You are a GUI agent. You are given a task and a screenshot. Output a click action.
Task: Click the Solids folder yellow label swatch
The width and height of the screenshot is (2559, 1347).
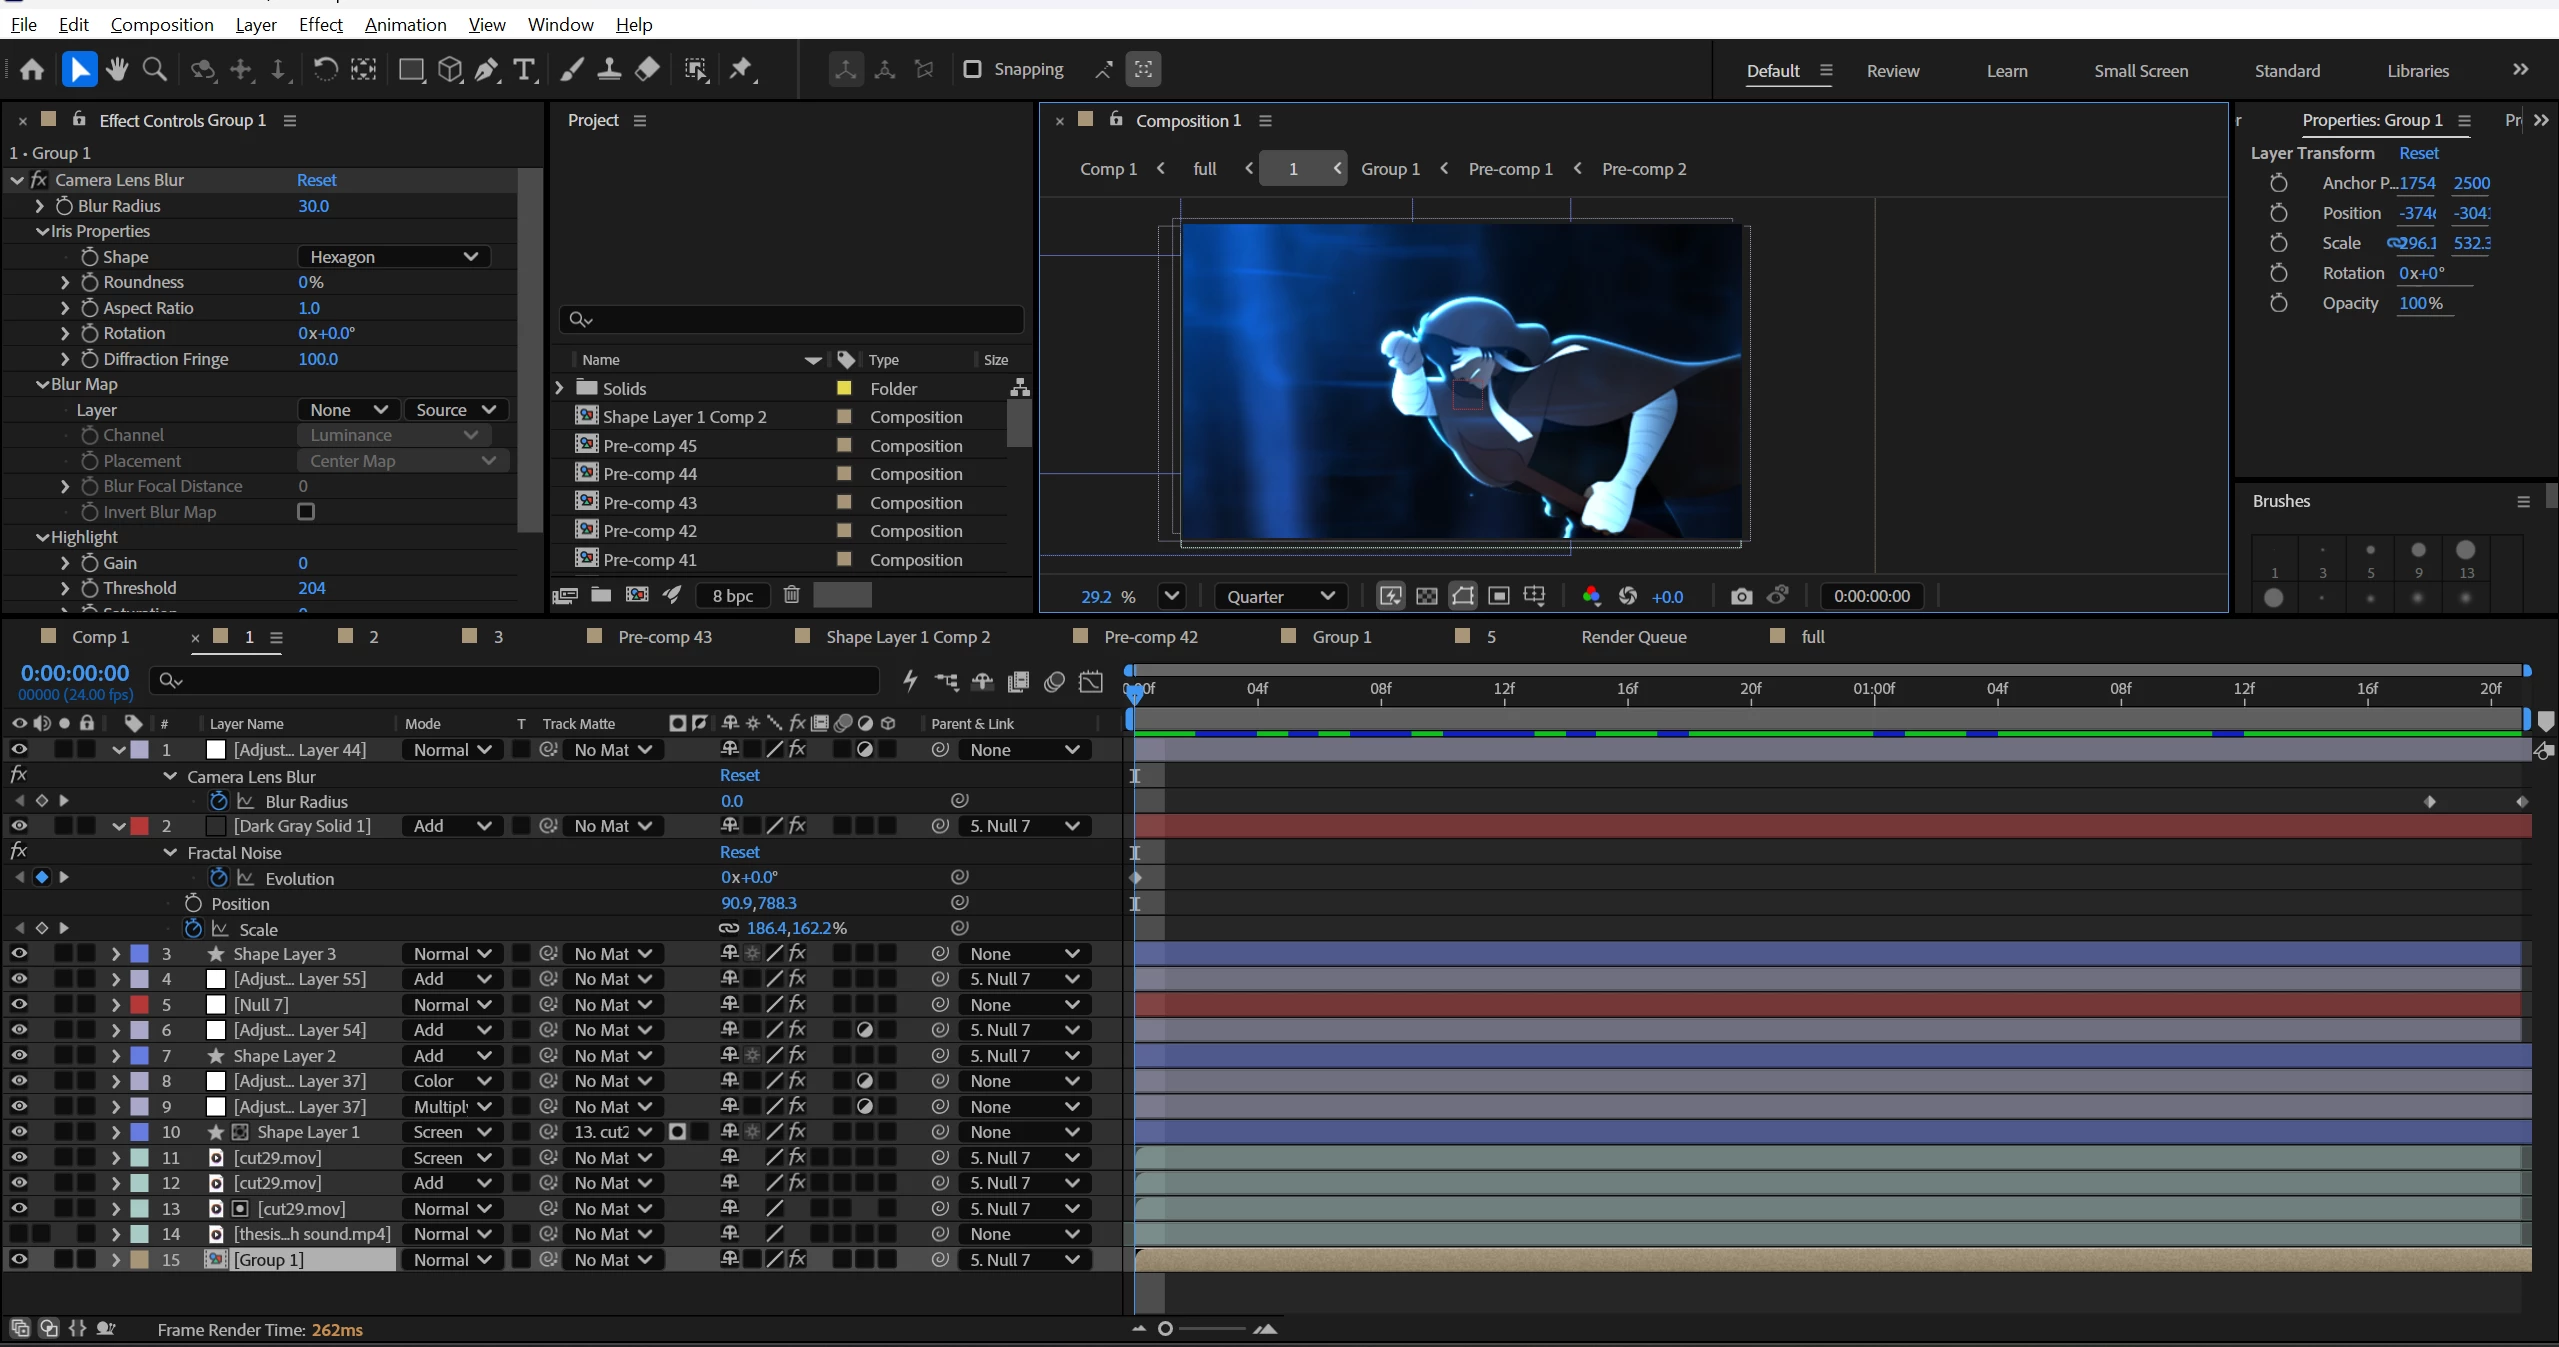tap(844, 388)
